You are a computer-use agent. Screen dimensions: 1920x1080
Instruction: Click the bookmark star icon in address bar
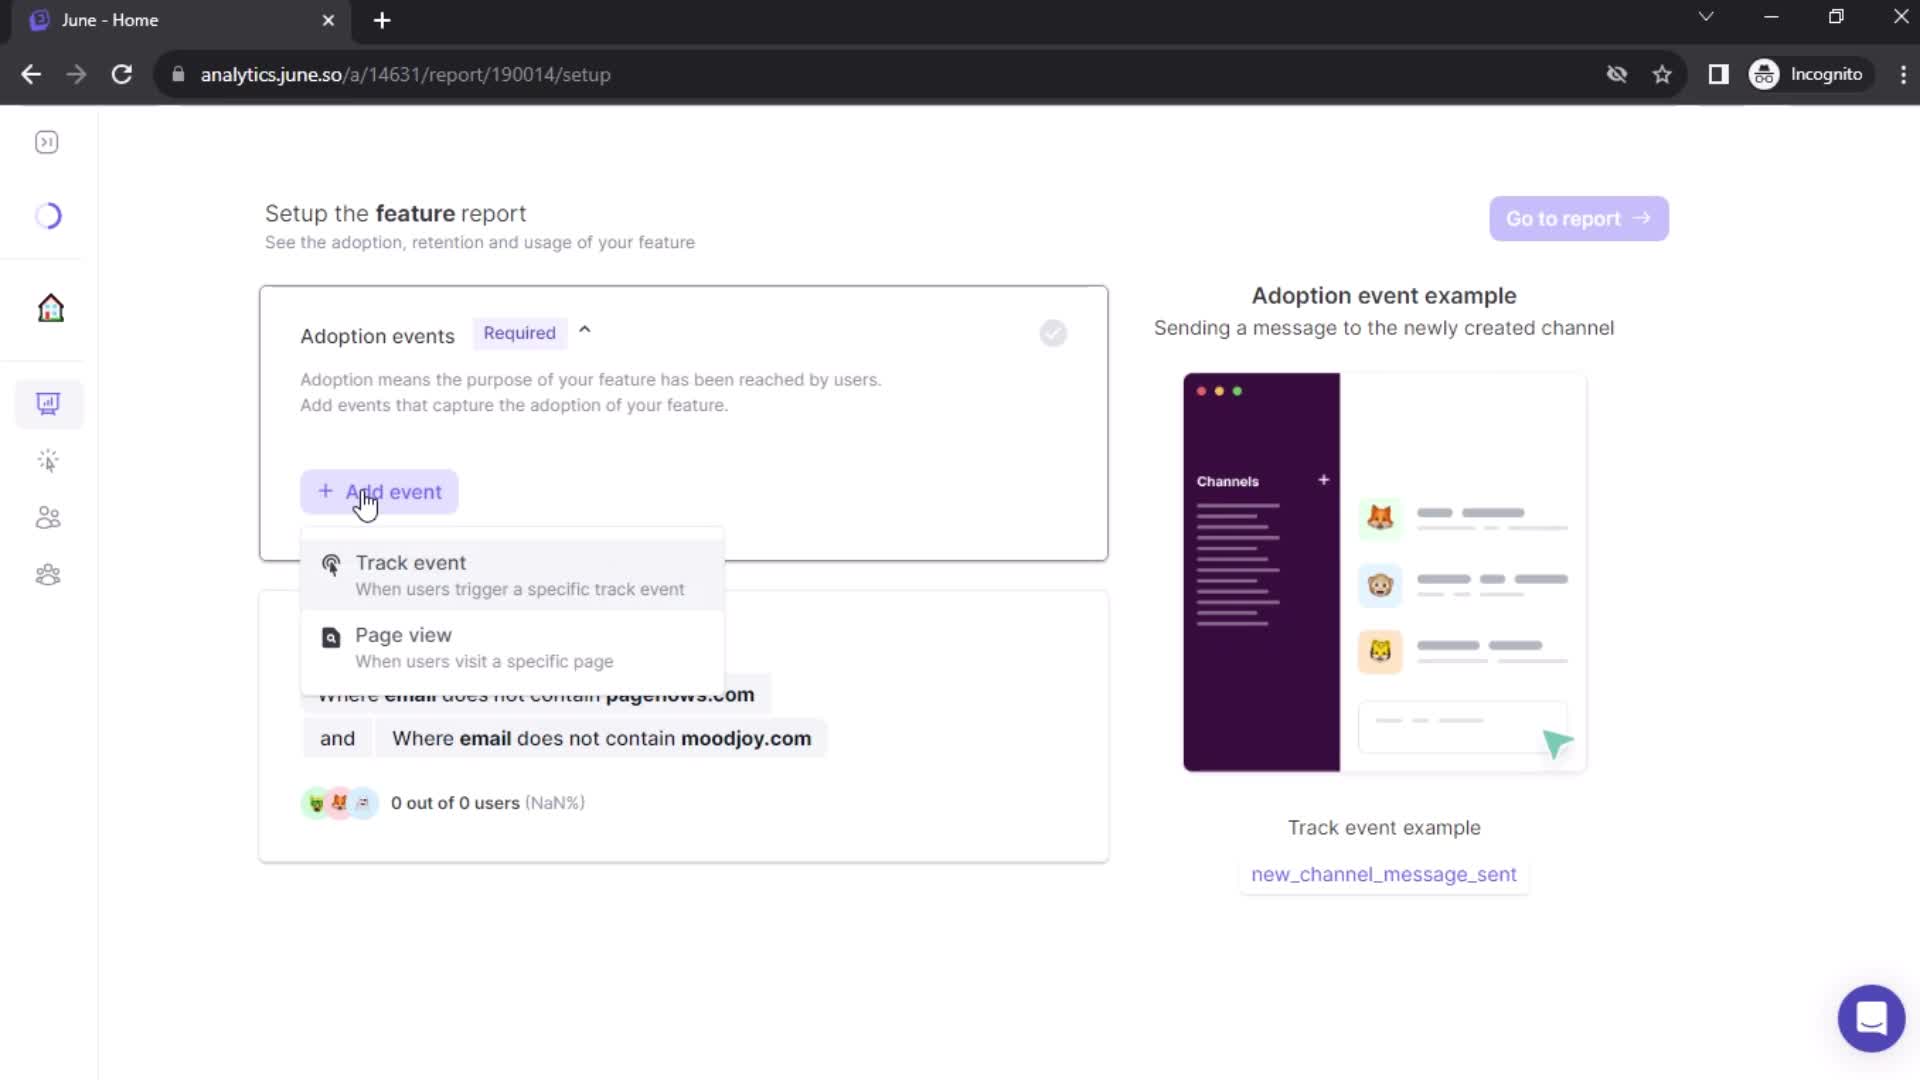tap(1663, 74)
